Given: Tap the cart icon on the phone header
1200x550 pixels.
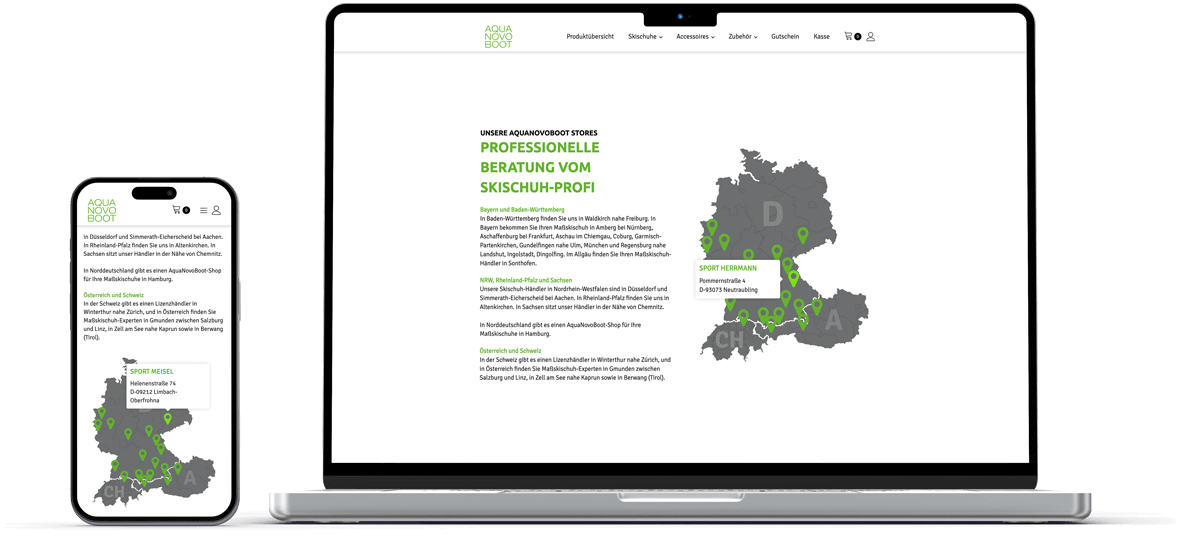Looking at the screenshot, I should click(177, 210).
